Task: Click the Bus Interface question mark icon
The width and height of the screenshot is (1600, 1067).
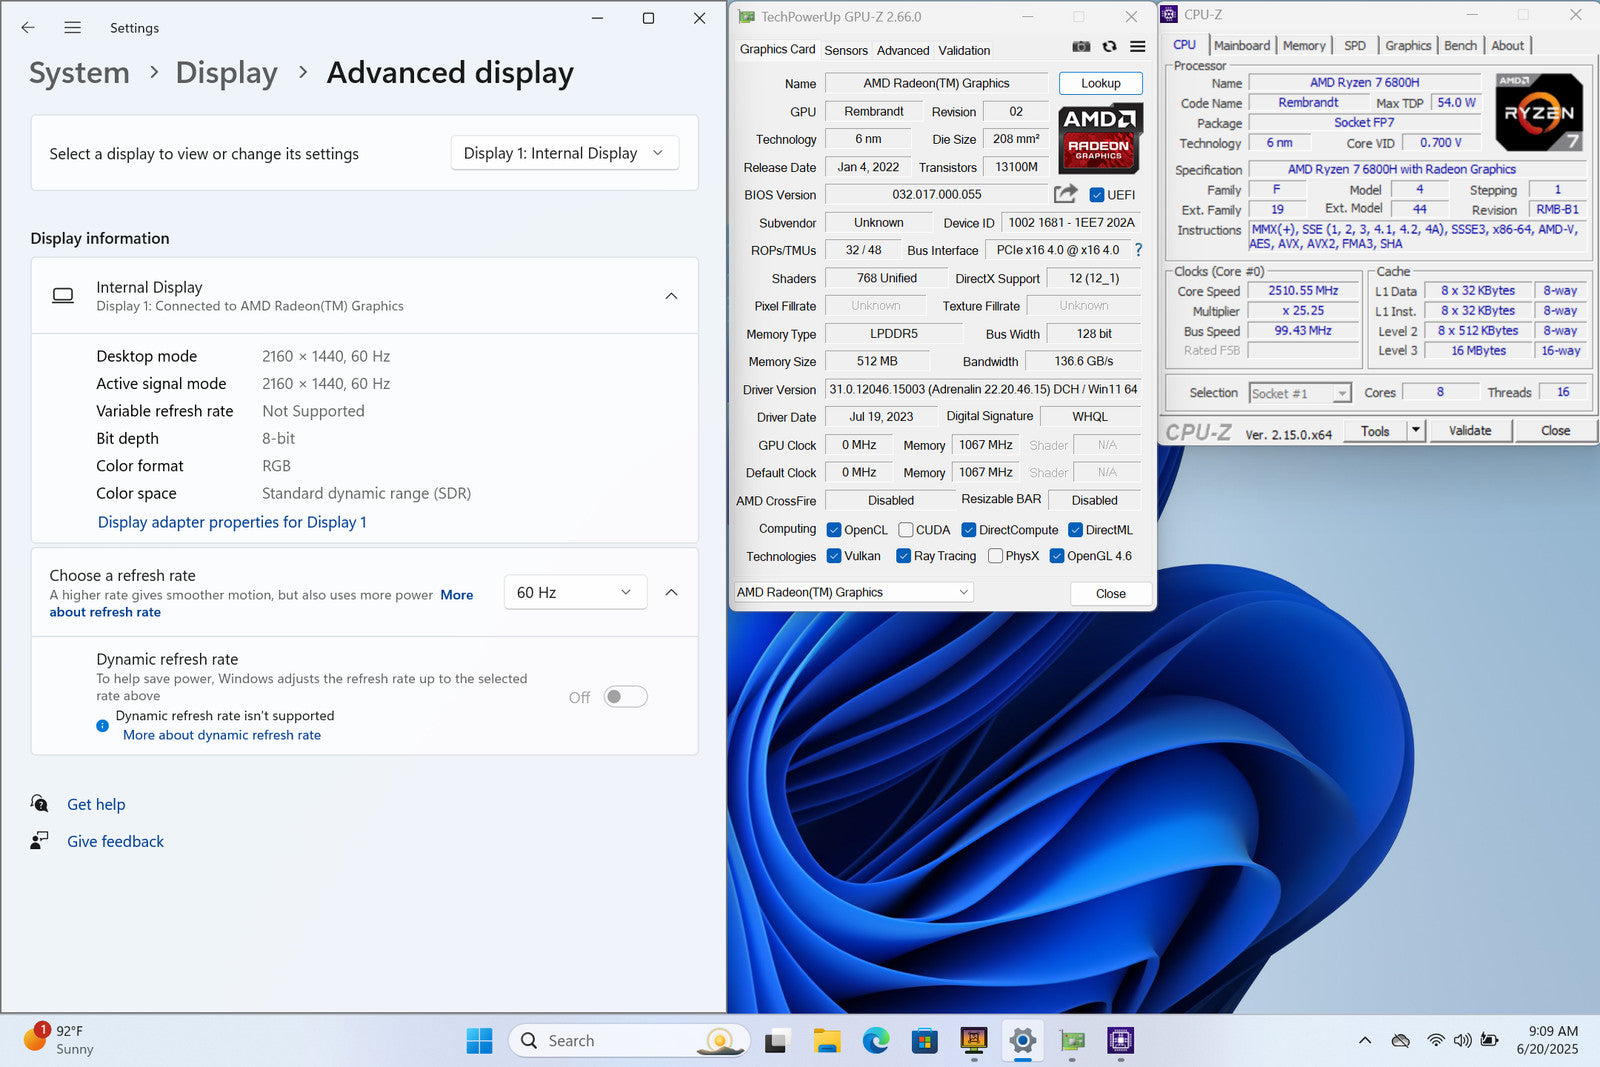Action: (1138, 250)
